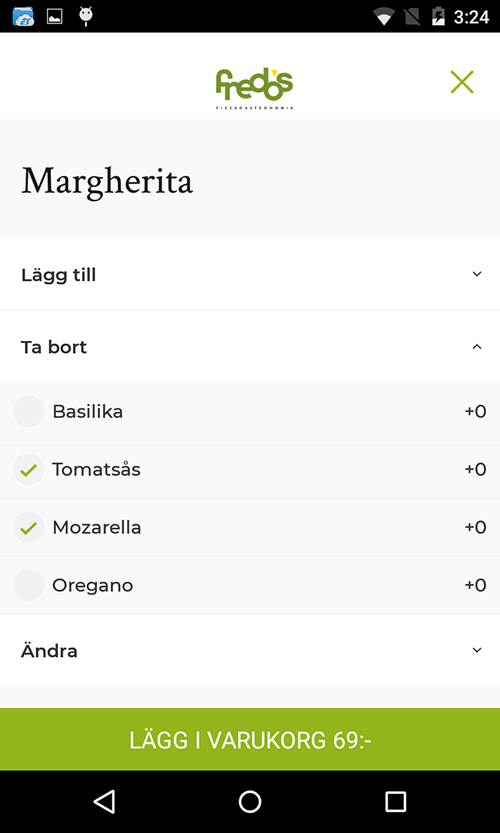Viewport: 500px width, 833px height.
Task: Open the ES file explorer notification icon
Action: point(23,16)
